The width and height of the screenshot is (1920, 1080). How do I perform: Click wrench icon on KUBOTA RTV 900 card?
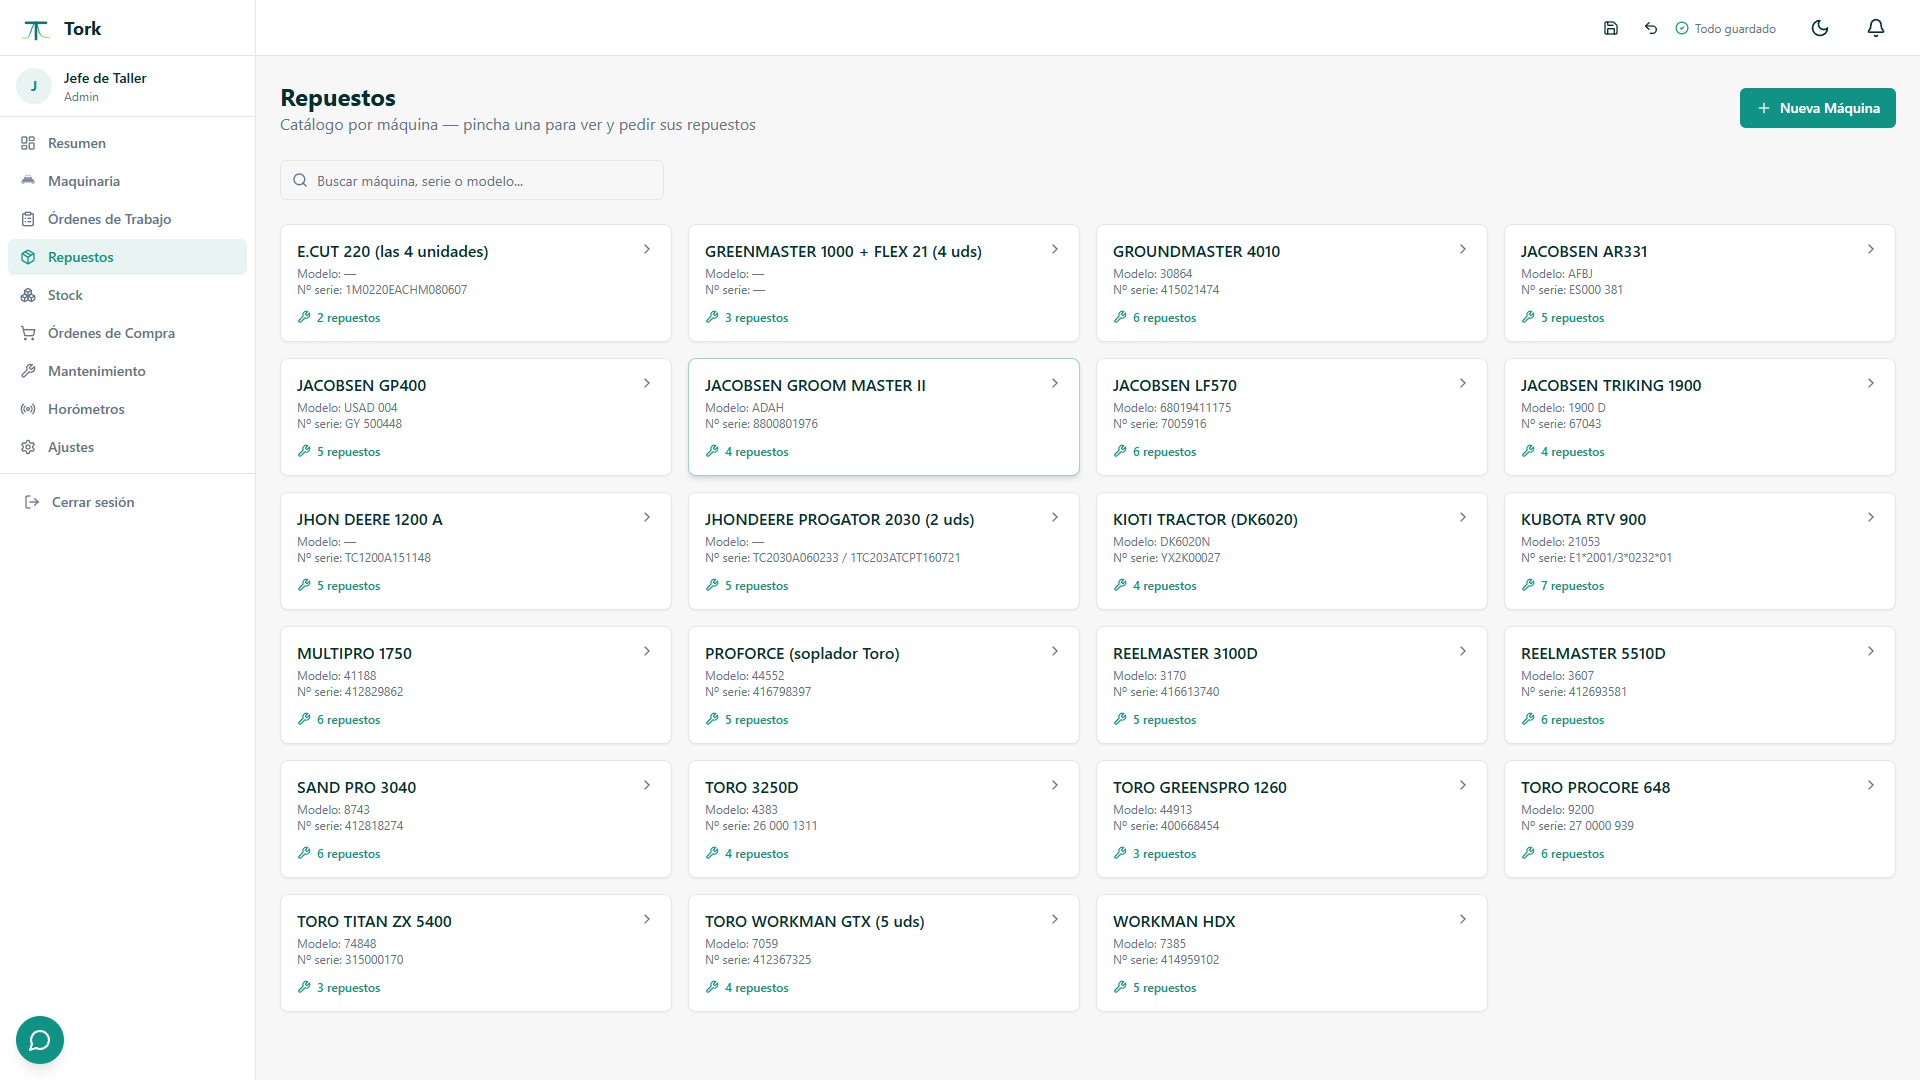(x=1528, y=585)
